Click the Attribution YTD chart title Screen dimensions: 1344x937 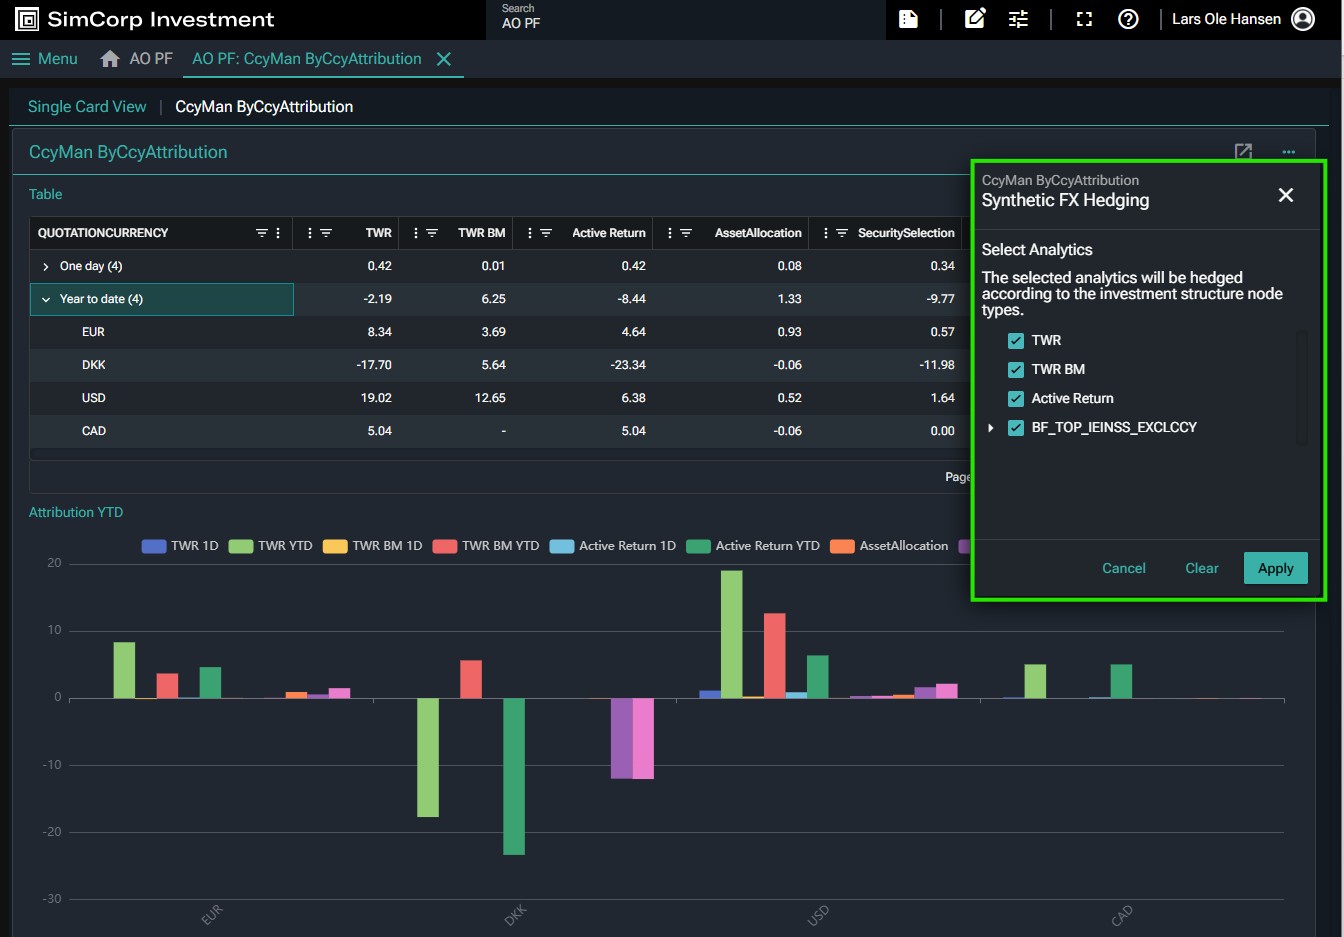tap(76, 512)
